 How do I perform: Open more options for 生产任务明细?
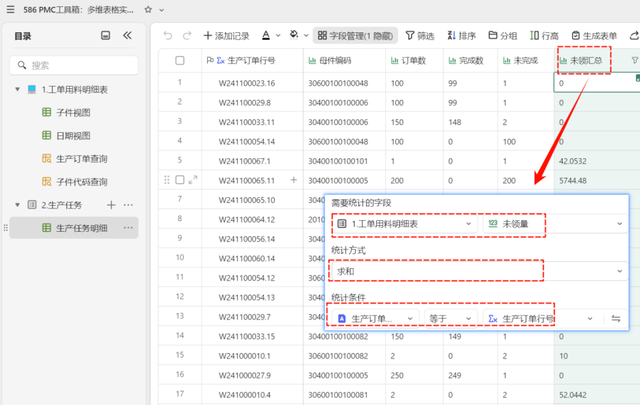128,228
